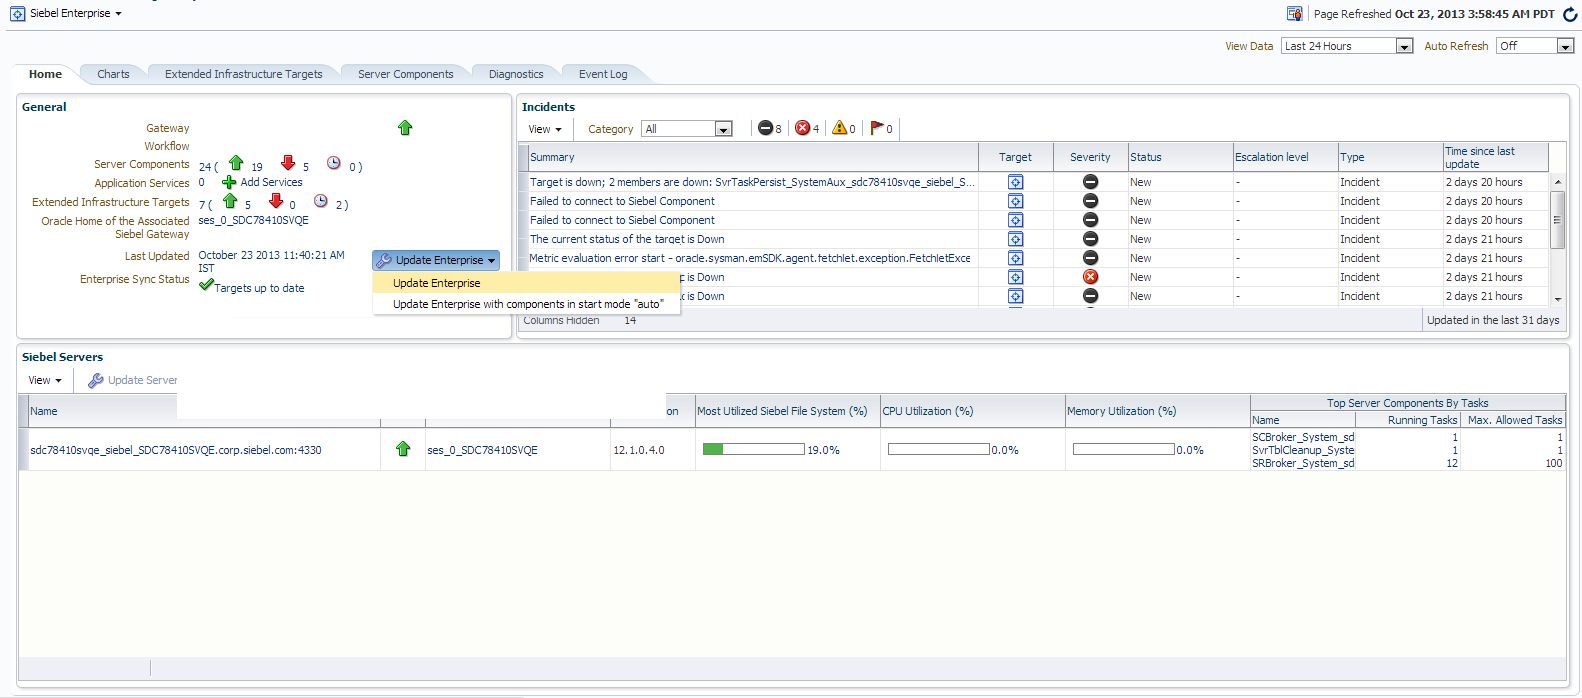1582x698 pixels.
Task: Open 'Target is down; 2 members' incident link
Action: [752, 182]
